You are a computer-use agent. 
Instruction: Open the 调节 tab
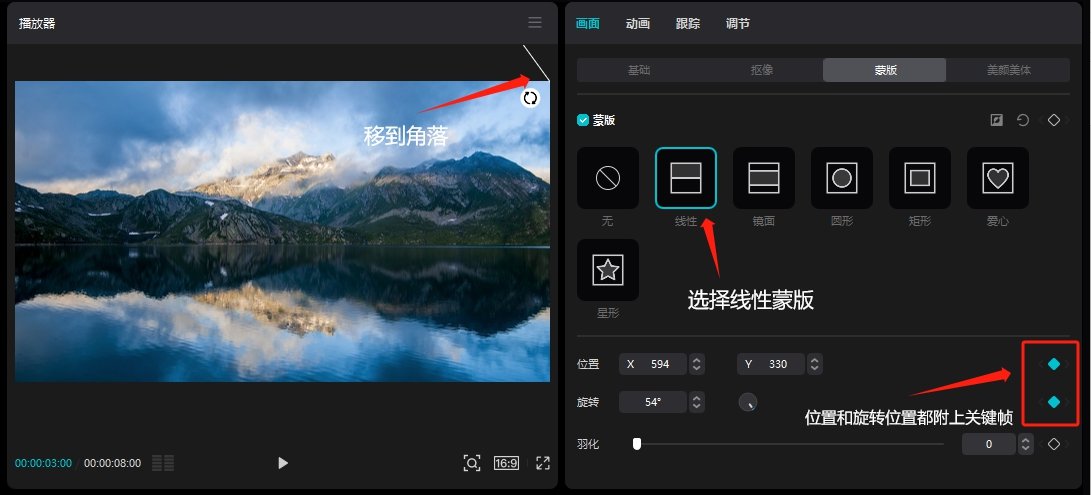tap(738, 24)
